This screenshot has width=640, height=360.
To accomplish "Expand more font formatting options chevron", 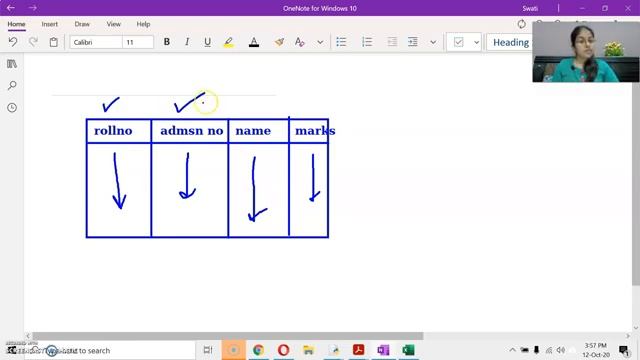I will pyautogui.click(x=320, y=42).
